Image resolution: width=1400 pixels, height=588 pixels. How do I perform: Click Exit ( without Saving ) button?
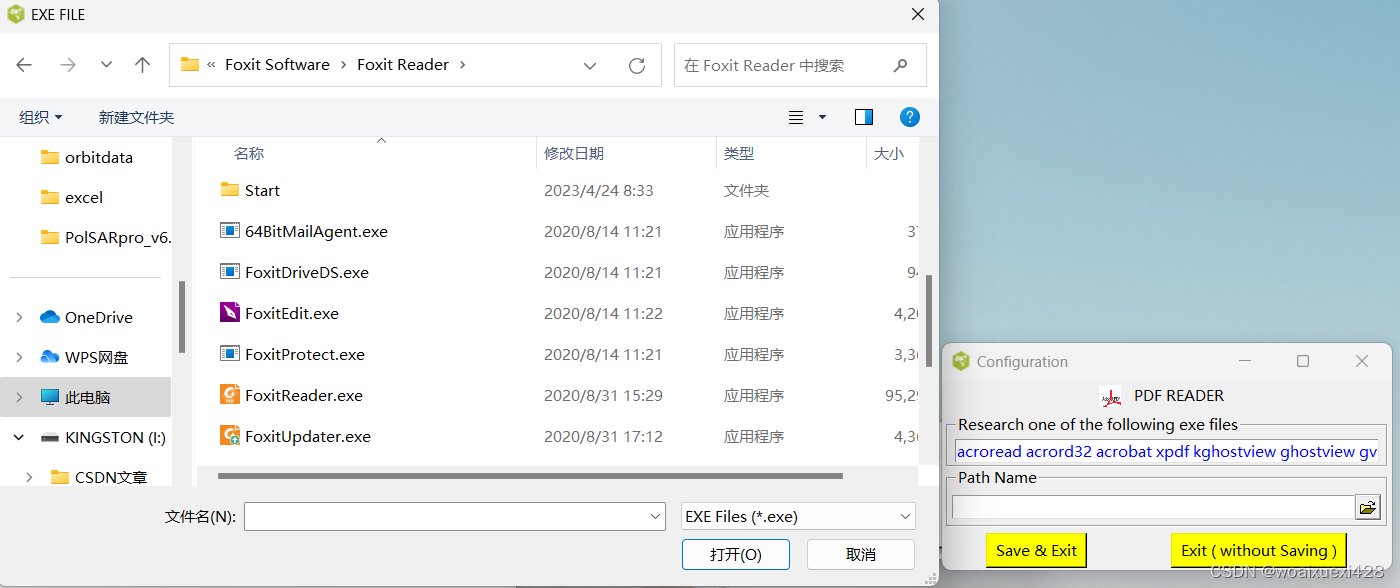coord(1259,550)
